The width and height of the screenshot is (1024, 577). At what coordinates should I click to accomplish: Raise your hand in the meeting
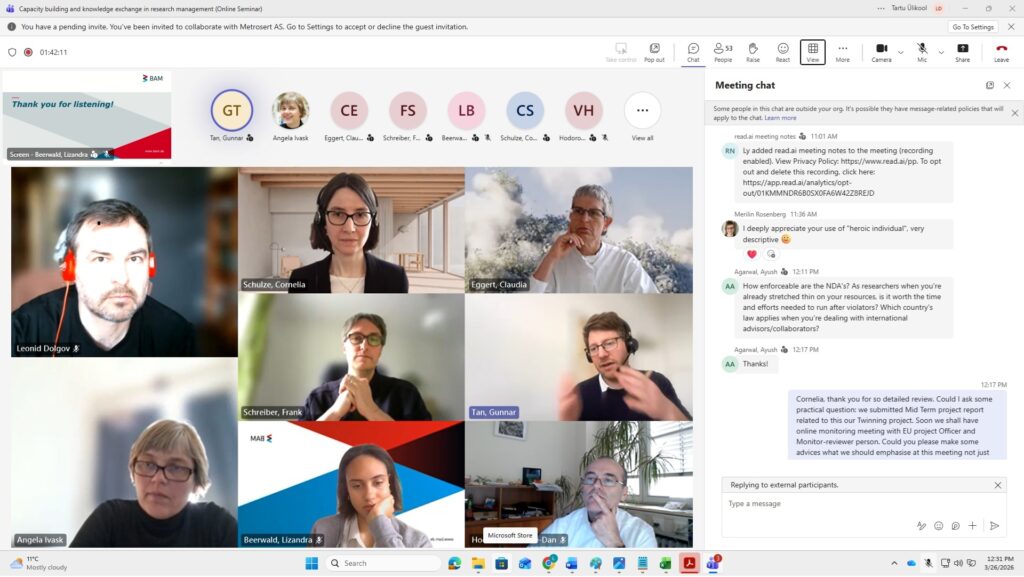pos(752,52)
